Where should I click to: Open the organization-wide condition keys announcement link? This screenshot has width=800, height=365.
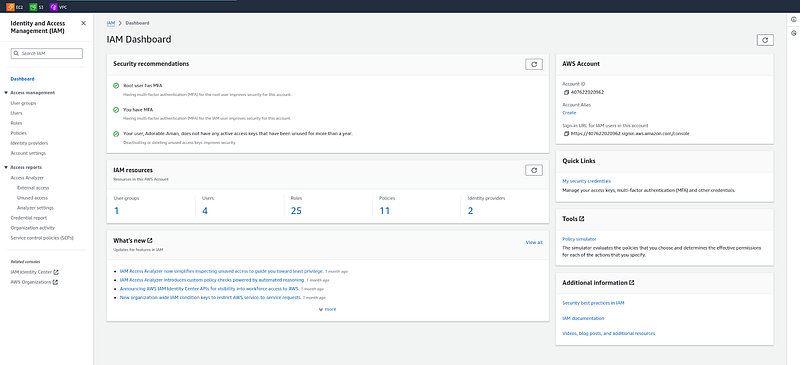[210, 297]
